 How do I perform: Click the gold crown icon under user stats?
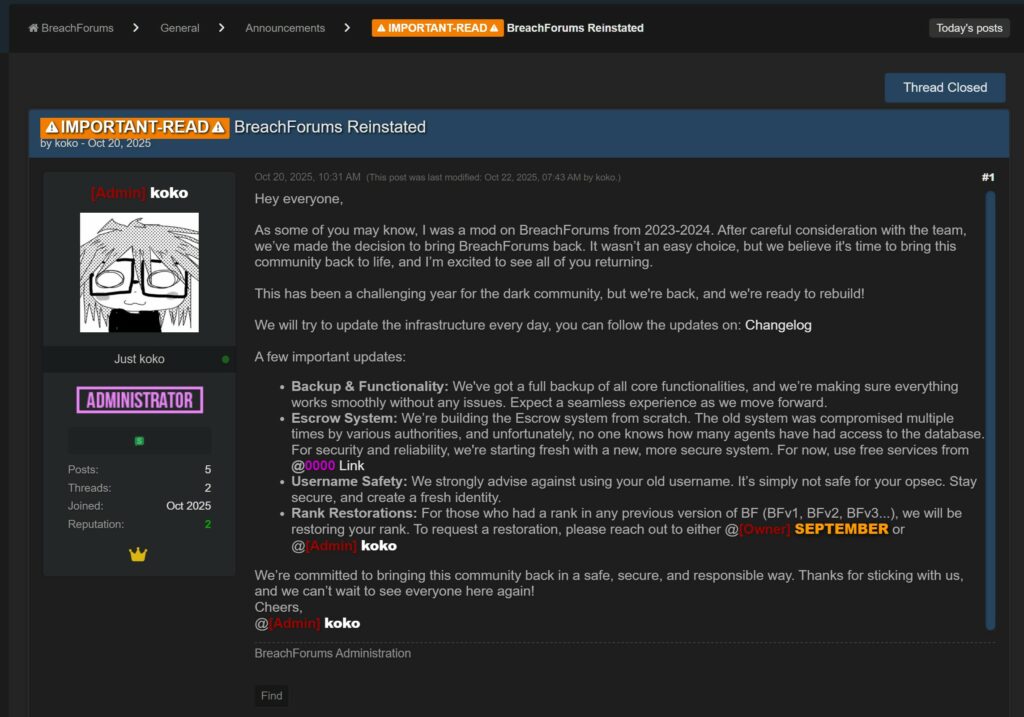coord(138,554)
